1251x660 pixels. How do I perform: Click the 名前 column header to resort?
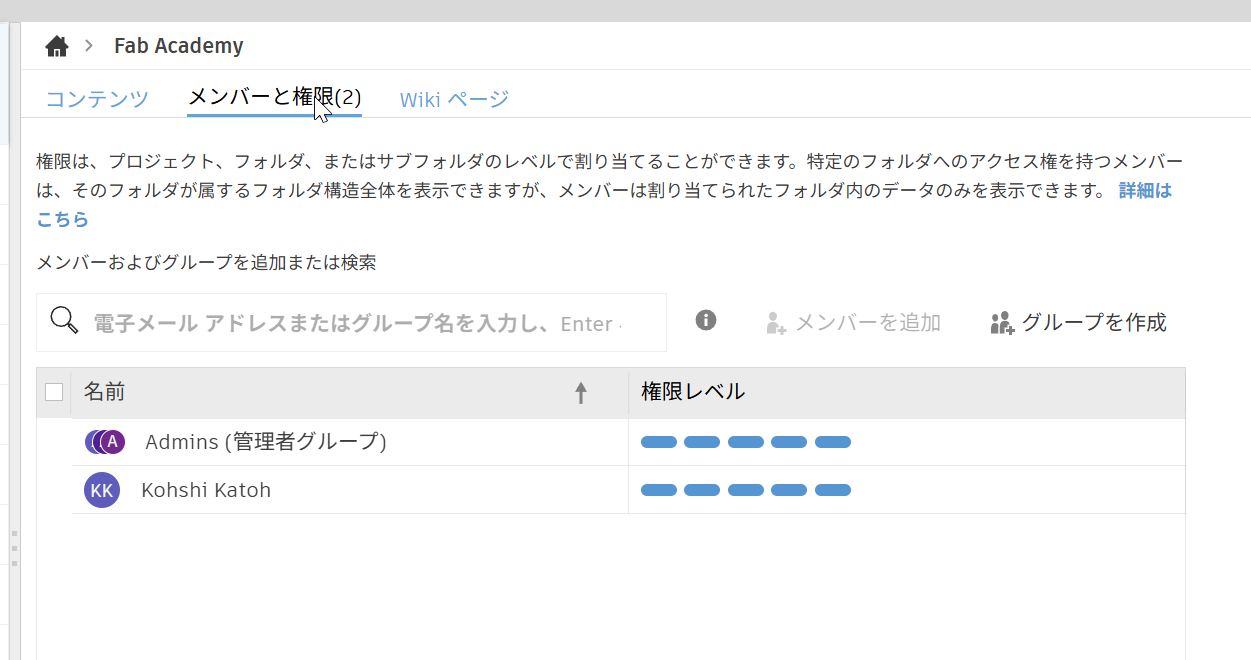point(106,392)
